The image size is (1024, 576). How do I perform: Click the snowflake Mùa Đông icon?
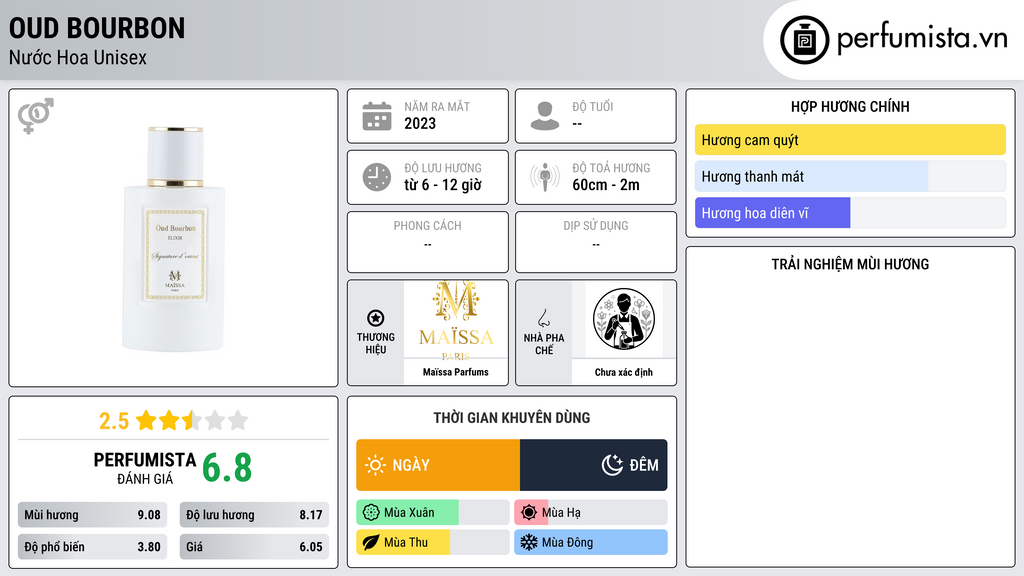(528, 542)
